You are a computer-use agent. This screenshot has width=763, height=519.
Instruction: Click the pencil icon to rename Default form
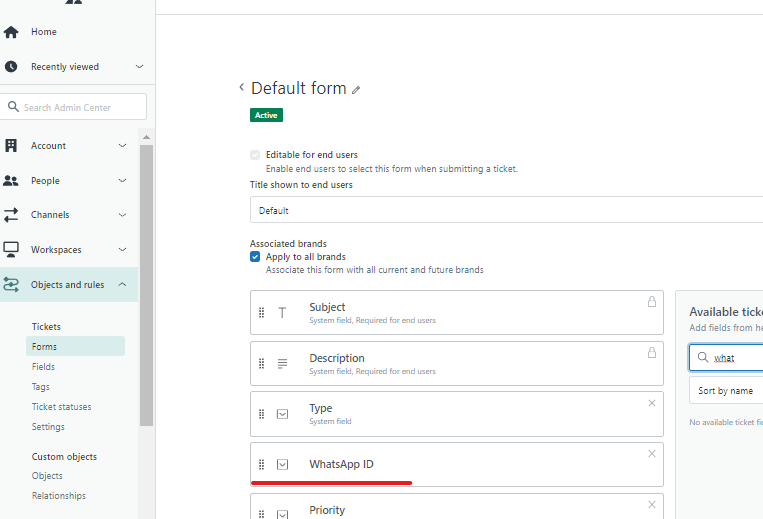[356, 90]
